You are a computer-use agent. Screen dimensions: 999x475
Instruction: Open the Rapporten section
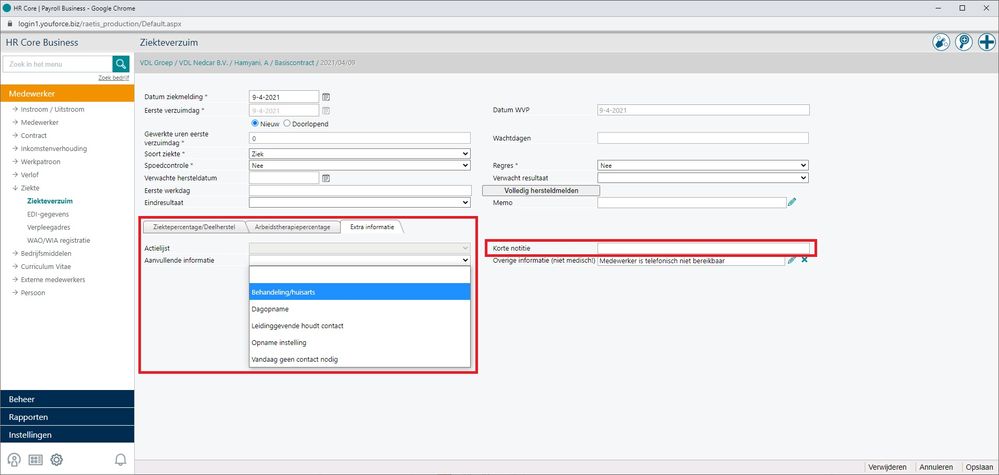tap(68, 417)
